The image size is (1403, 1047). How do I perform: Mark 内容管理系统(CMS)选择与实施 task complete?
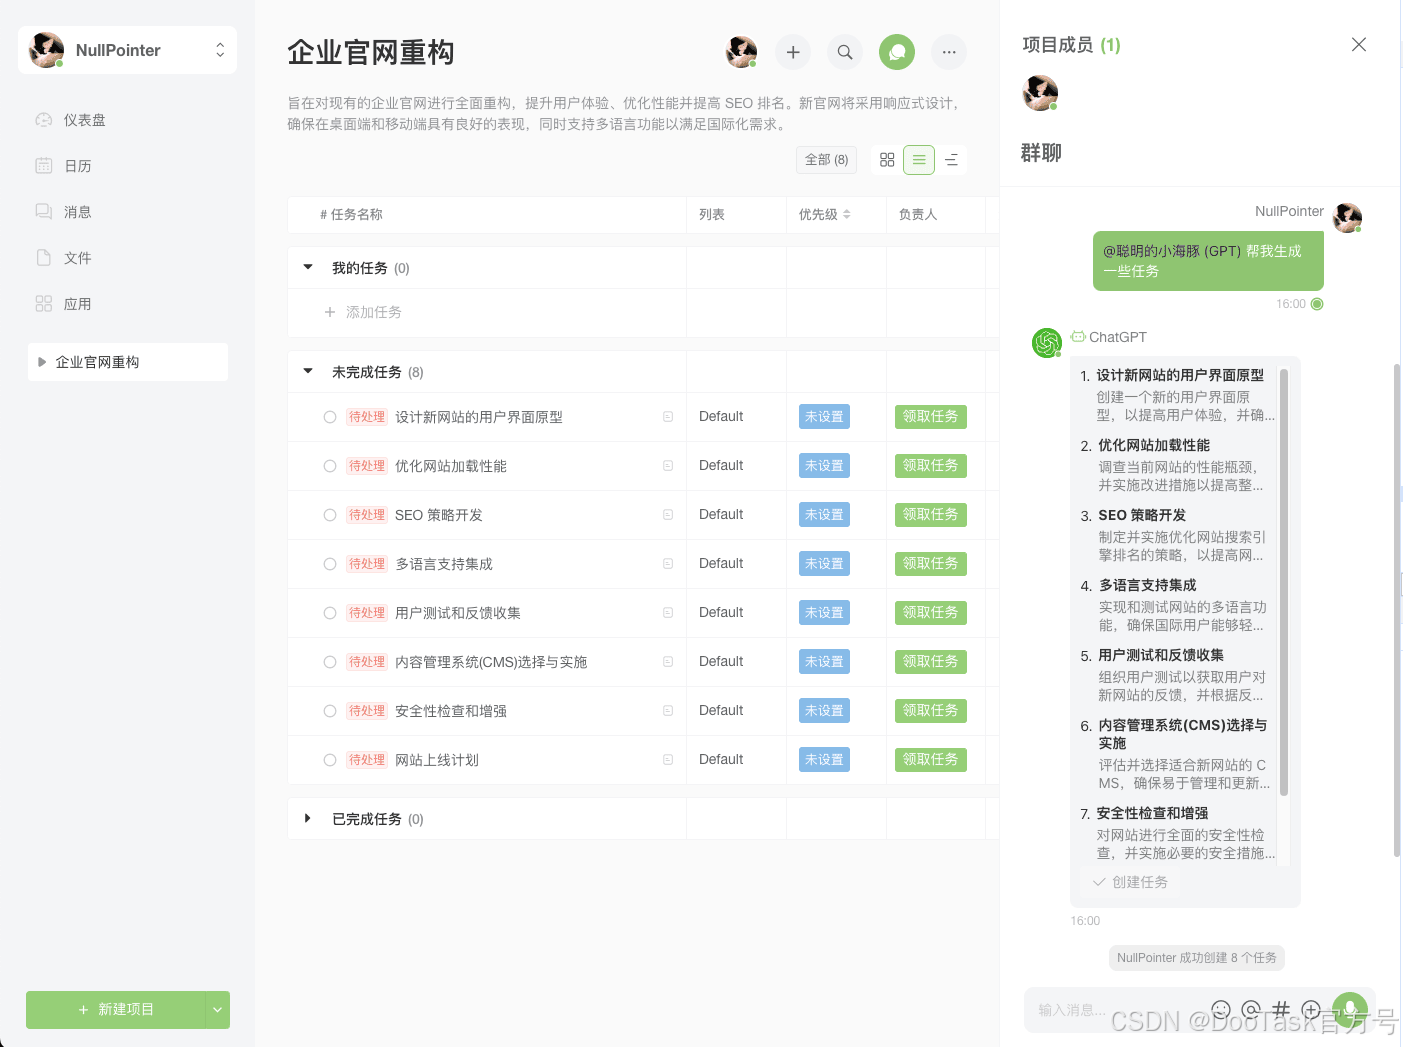click(x=330, y=662)
